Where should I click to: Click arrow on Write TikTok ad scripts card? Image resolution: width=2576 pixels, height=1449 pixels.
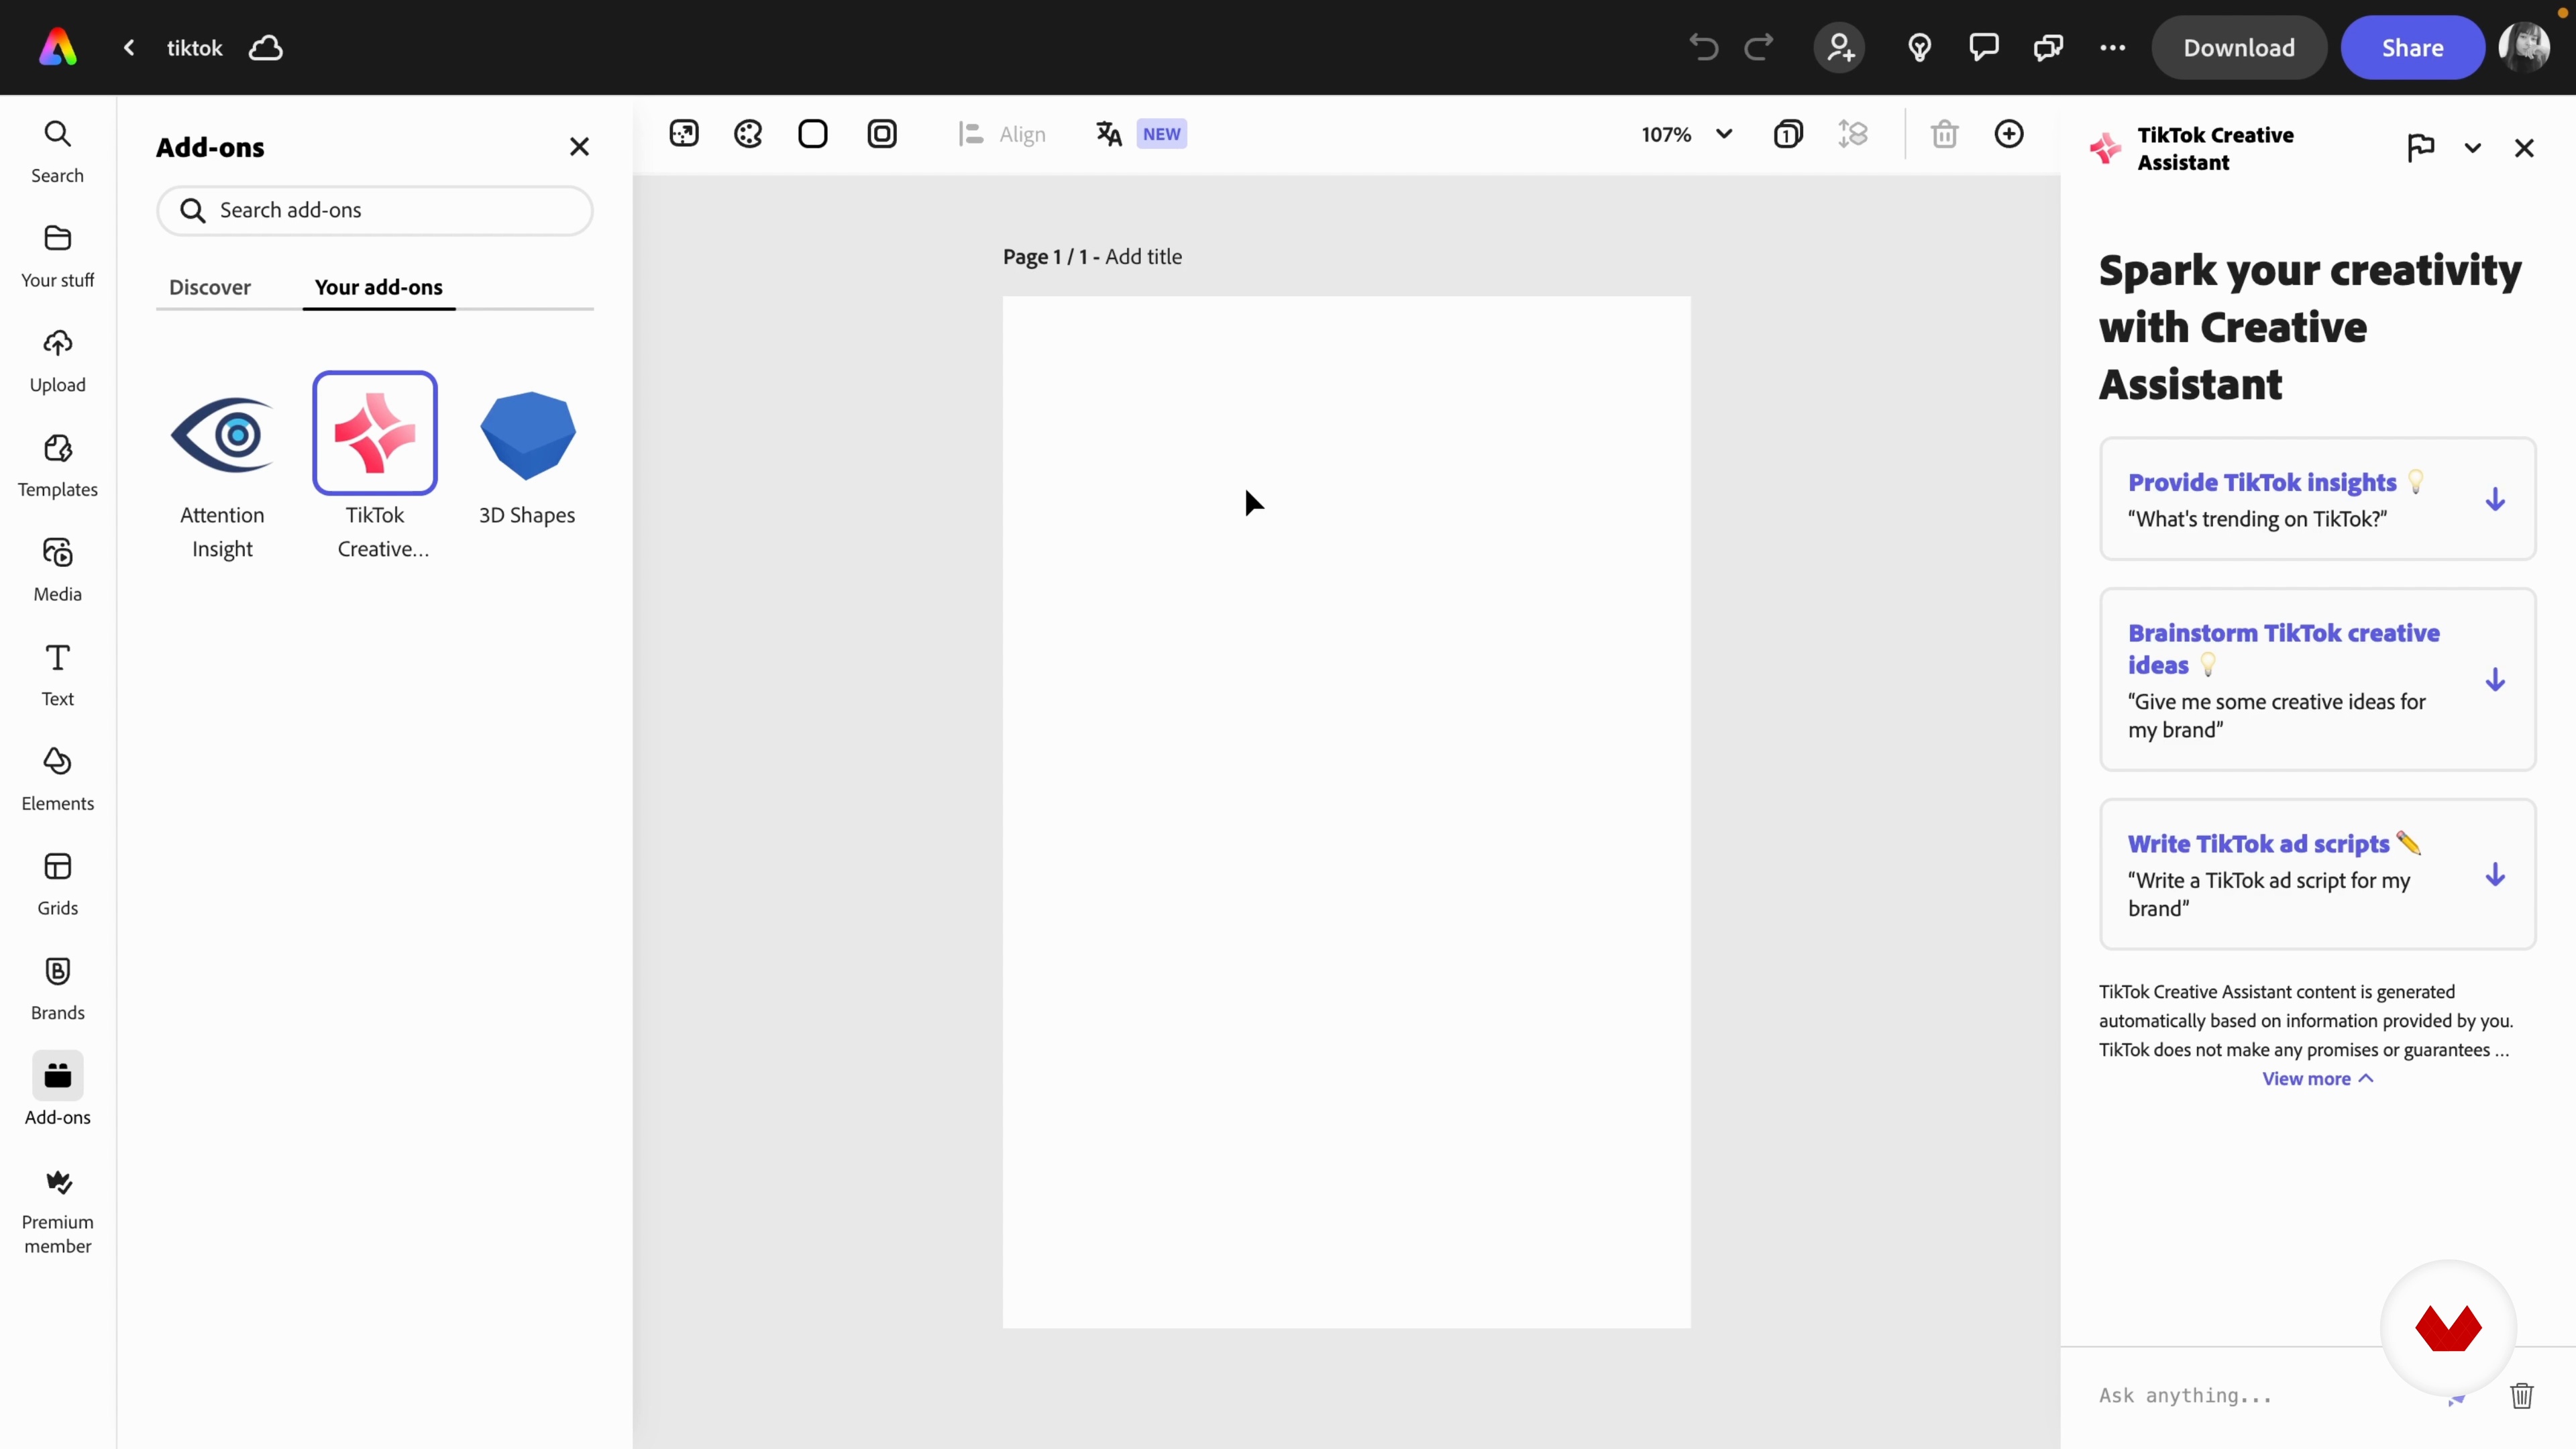(x=2495, y=875)
